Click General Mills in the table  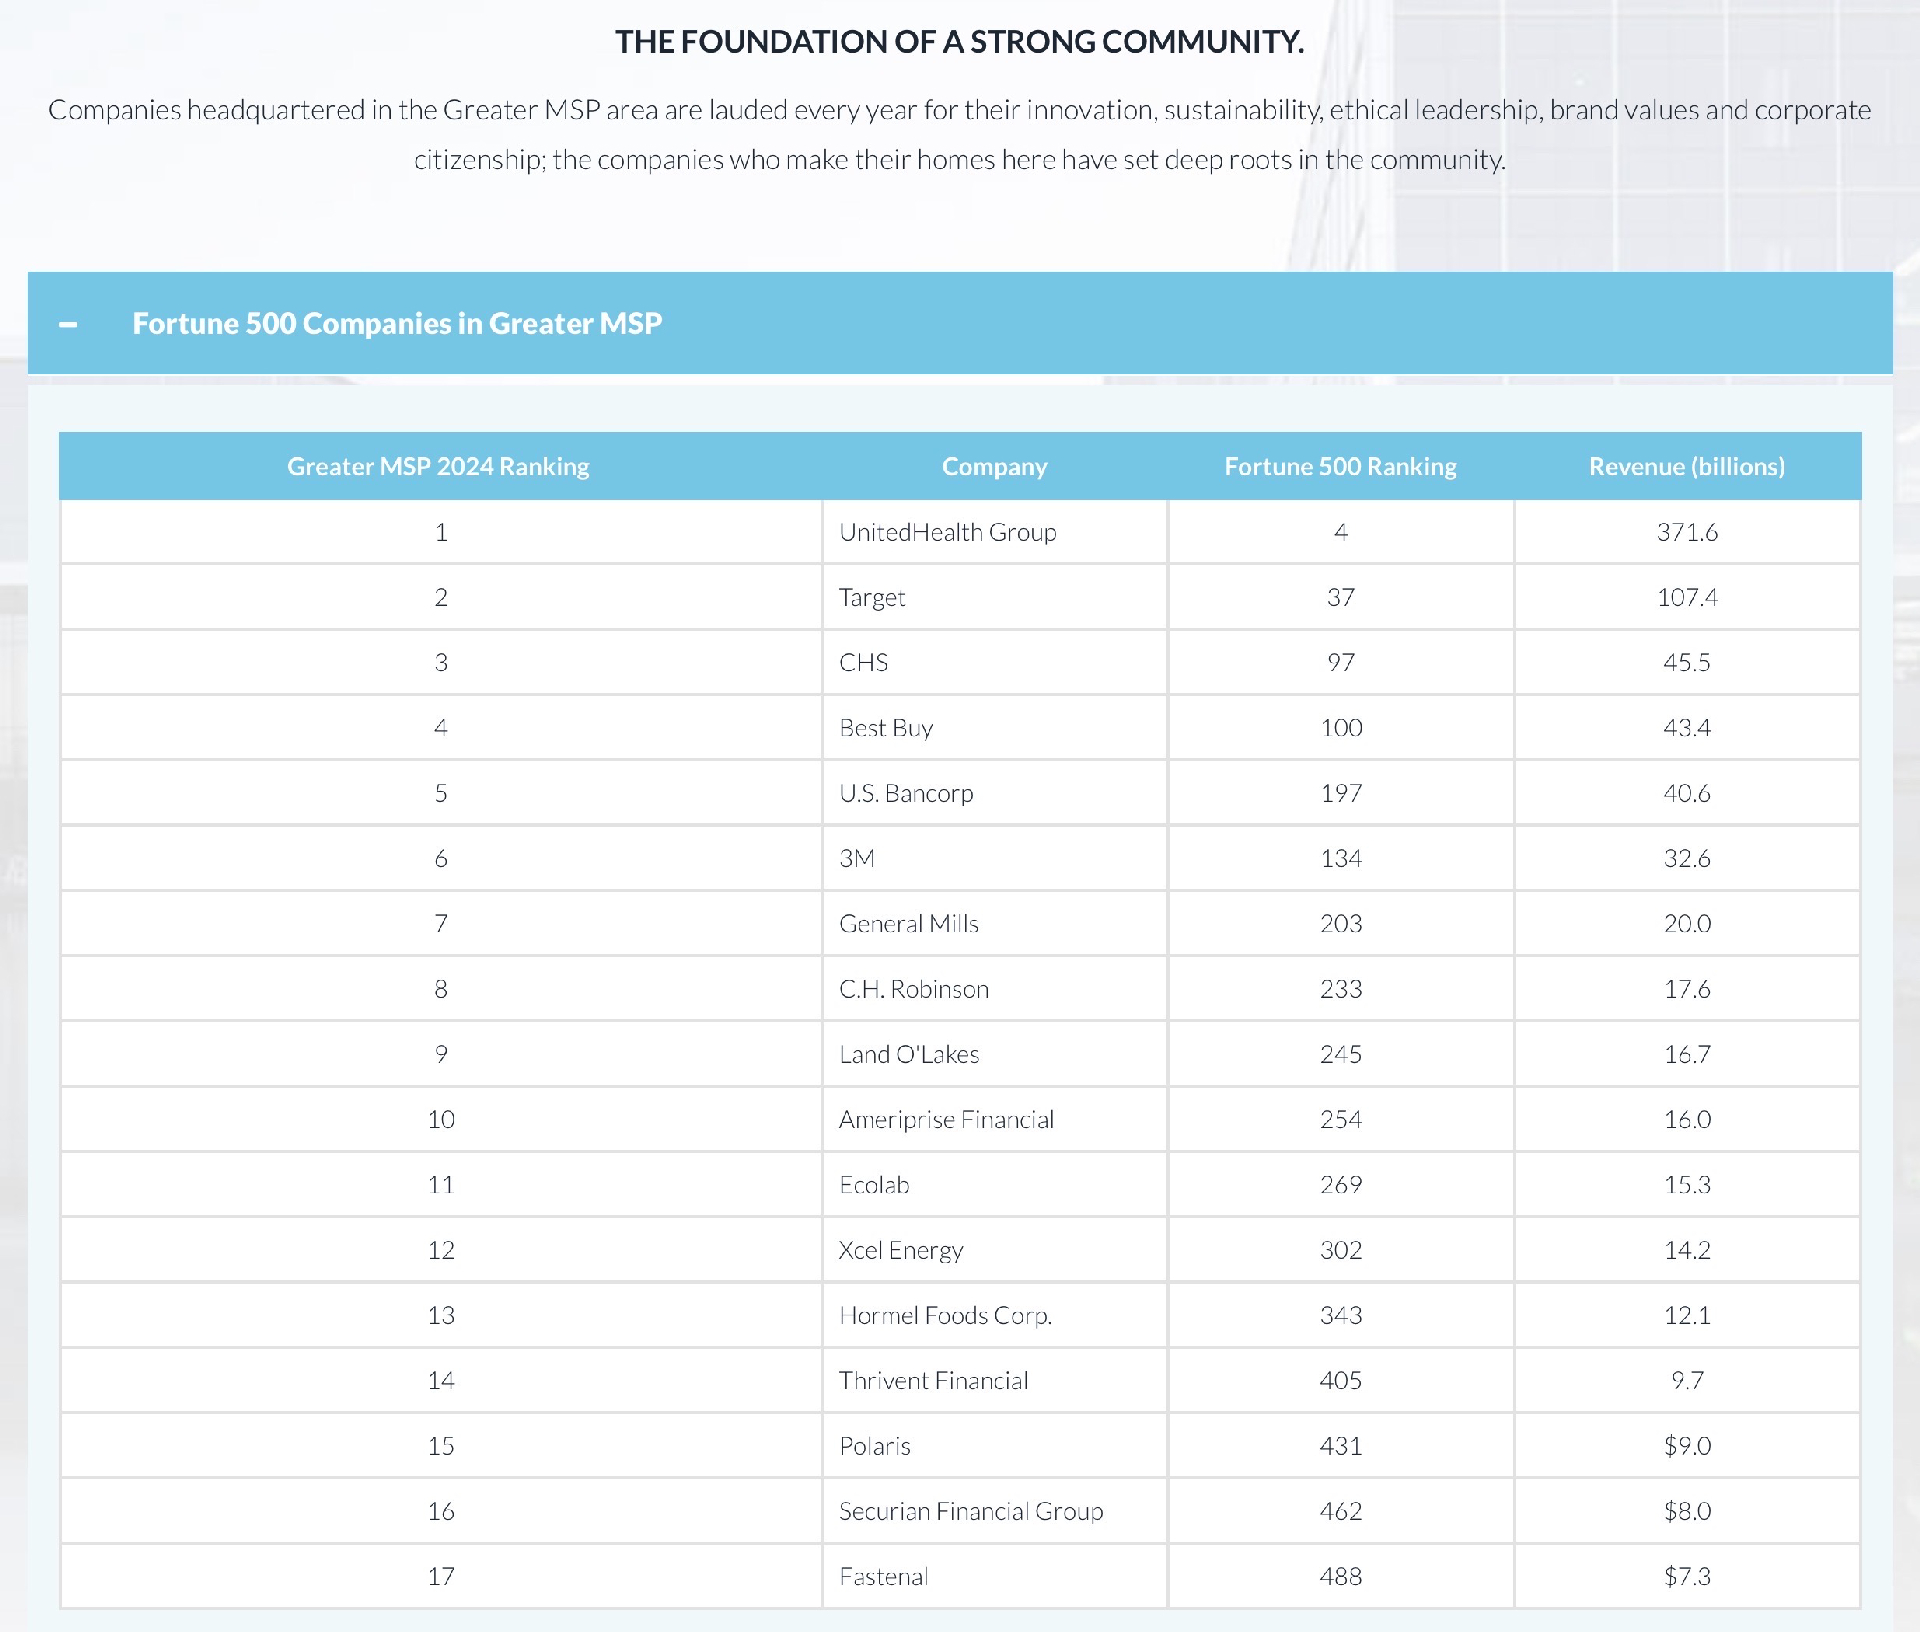pos(908,923)
